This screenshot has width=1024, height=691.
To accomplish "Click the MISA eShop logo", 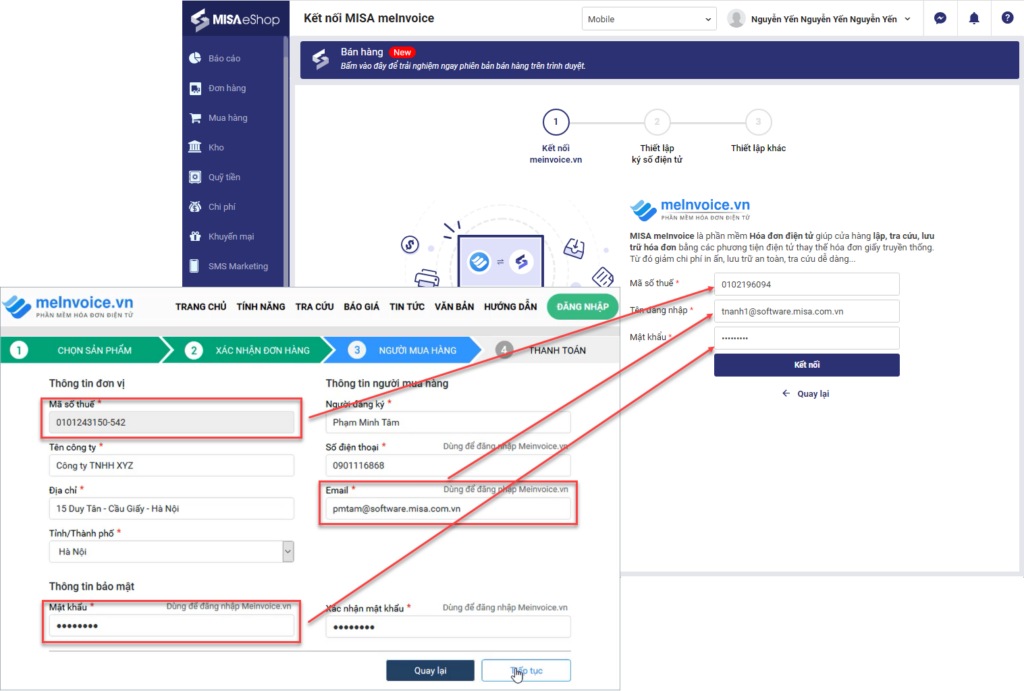I will 235,20.
